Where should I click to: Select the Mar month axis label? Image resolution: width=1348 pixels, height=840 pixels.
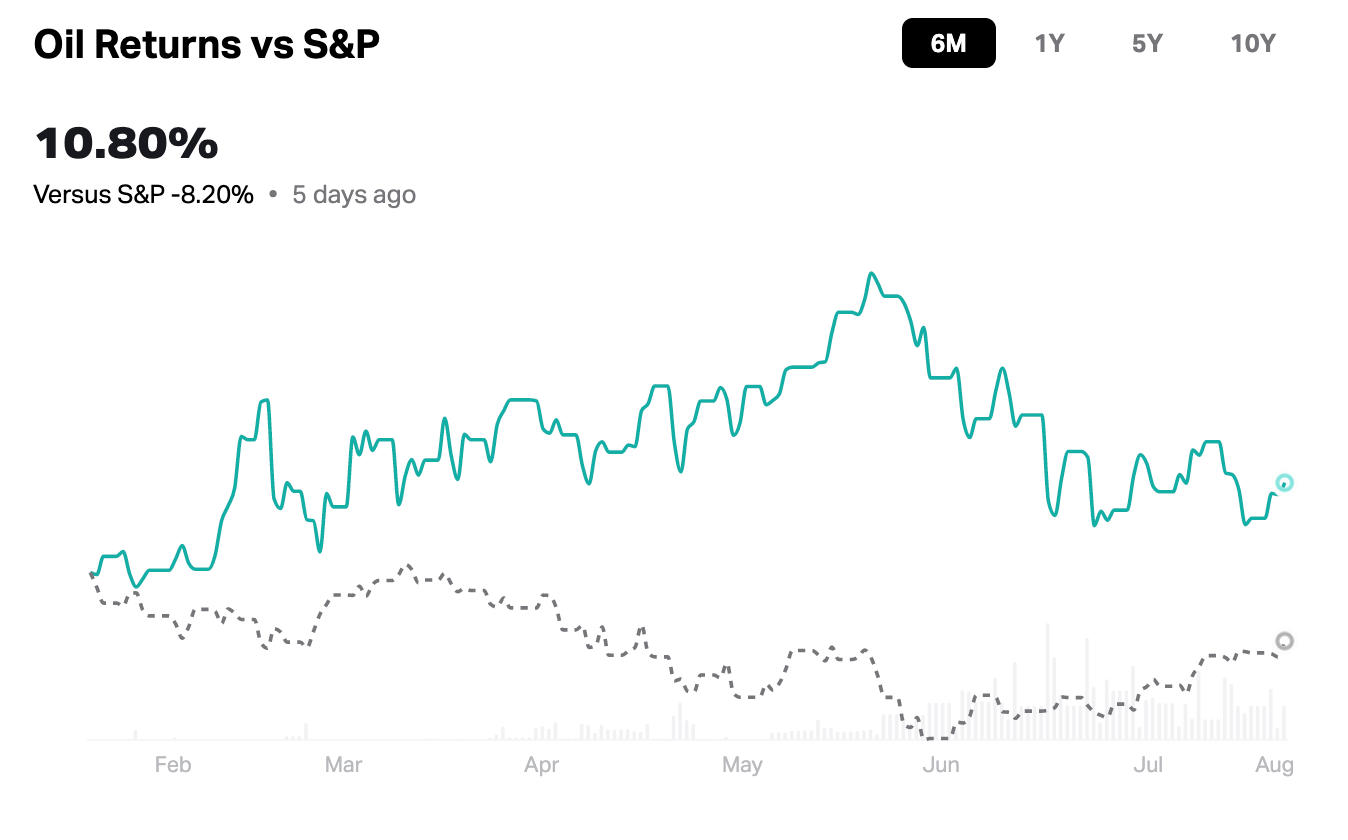click(343, 765)
